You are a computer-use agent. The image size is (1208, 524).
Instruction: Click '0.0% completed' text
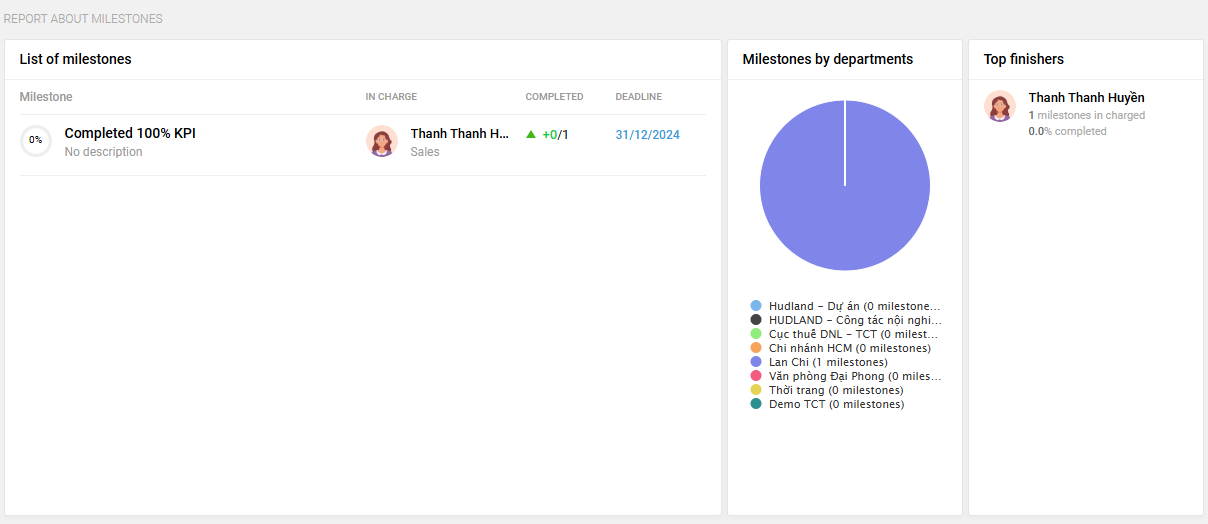1067,132
